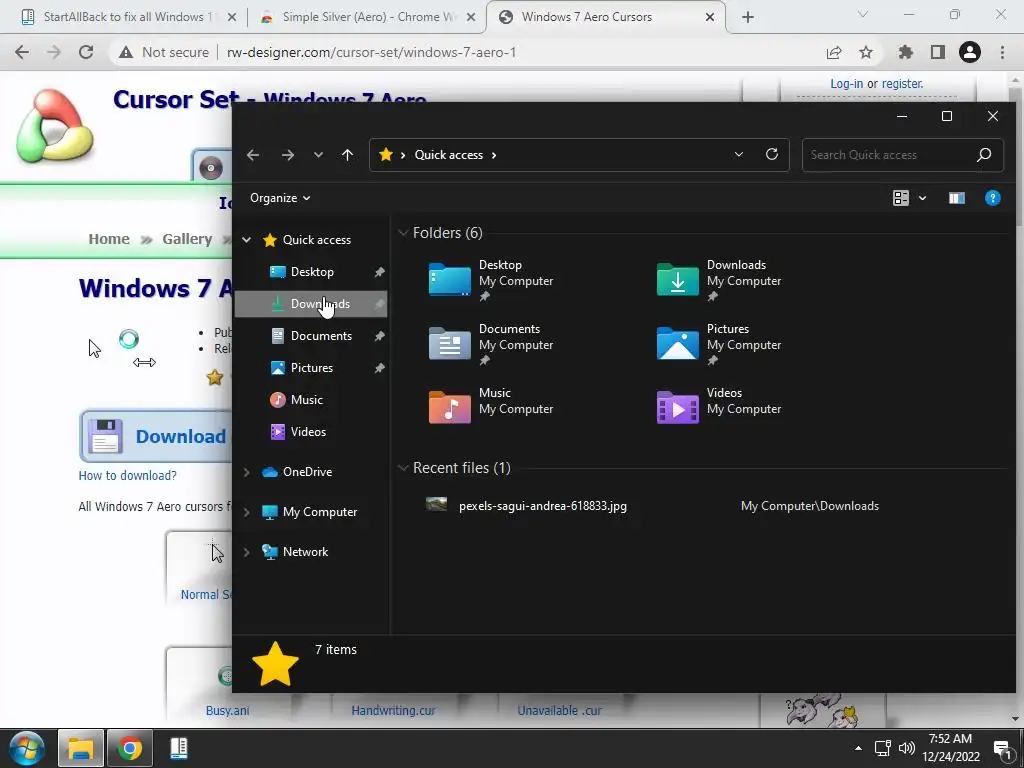Select the Music folder icon in content
This screenshot has width=1024, height=768.
pyautogui.click(x=449, y=407)
